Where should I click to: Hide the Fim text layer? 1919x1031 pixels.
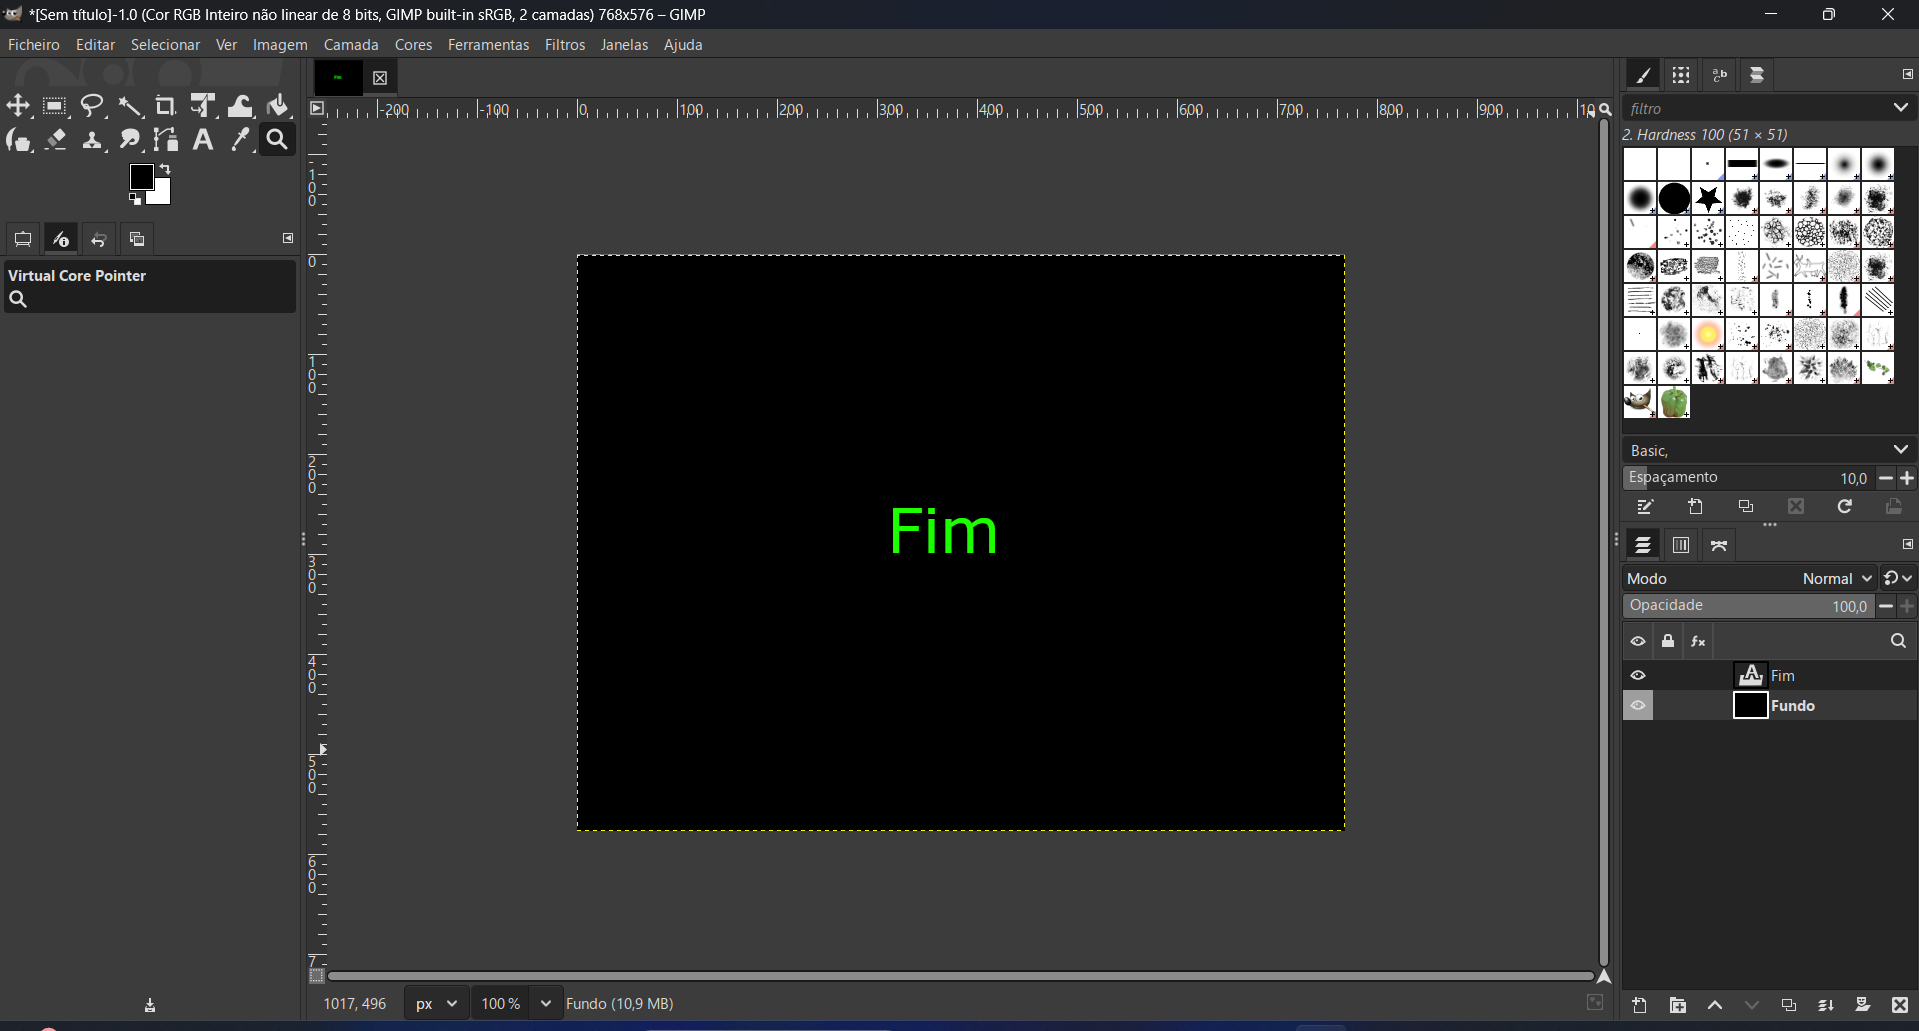pos(1638,676)
